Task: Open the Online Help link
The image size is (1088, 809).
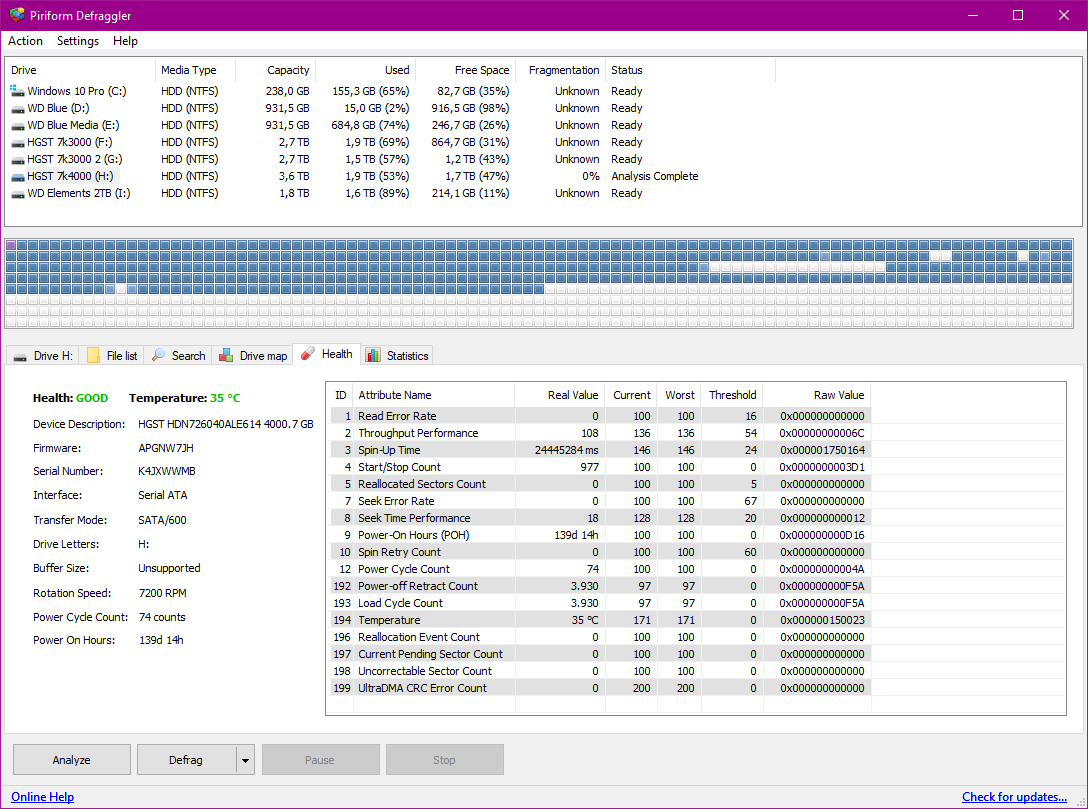Action: (x=42, y=797)
